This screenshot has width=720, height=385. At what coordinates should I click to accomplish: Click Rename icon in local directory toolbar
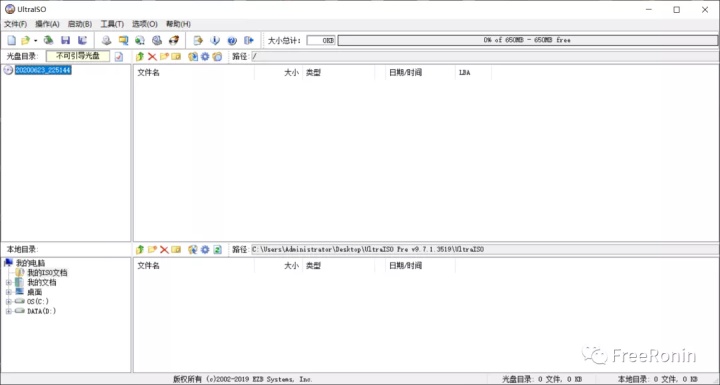(176, 249)
